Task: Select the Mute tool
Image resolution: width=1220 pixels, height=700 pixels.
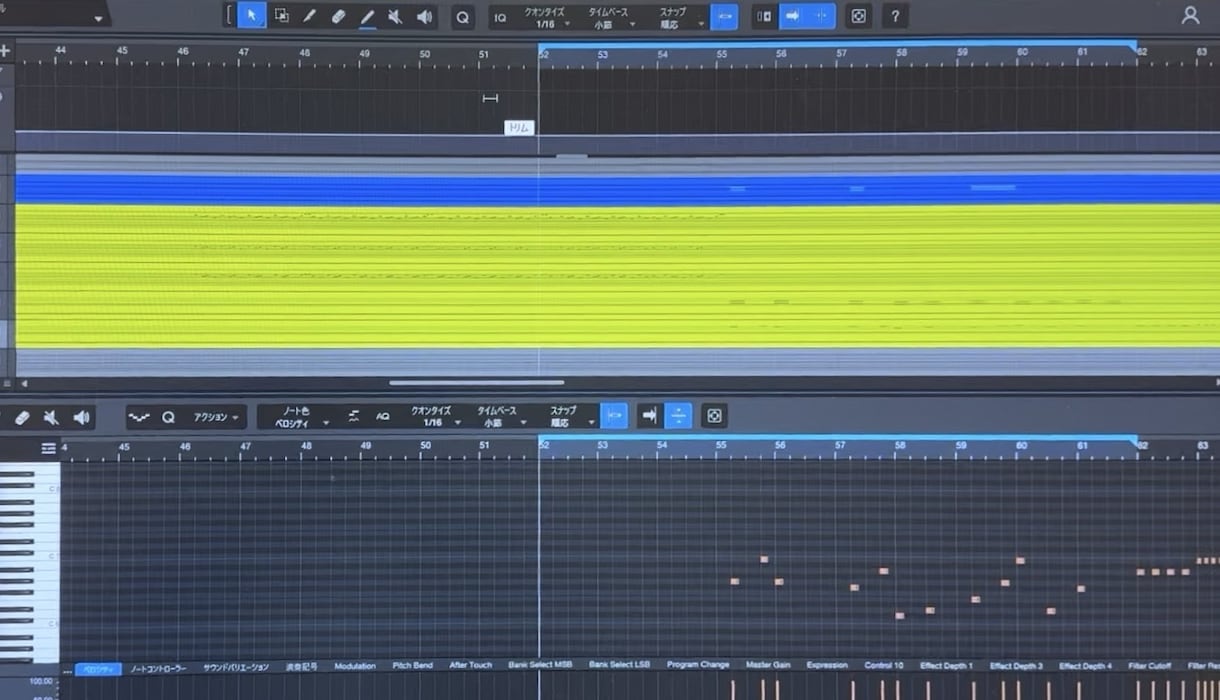Action: [396, 16]
